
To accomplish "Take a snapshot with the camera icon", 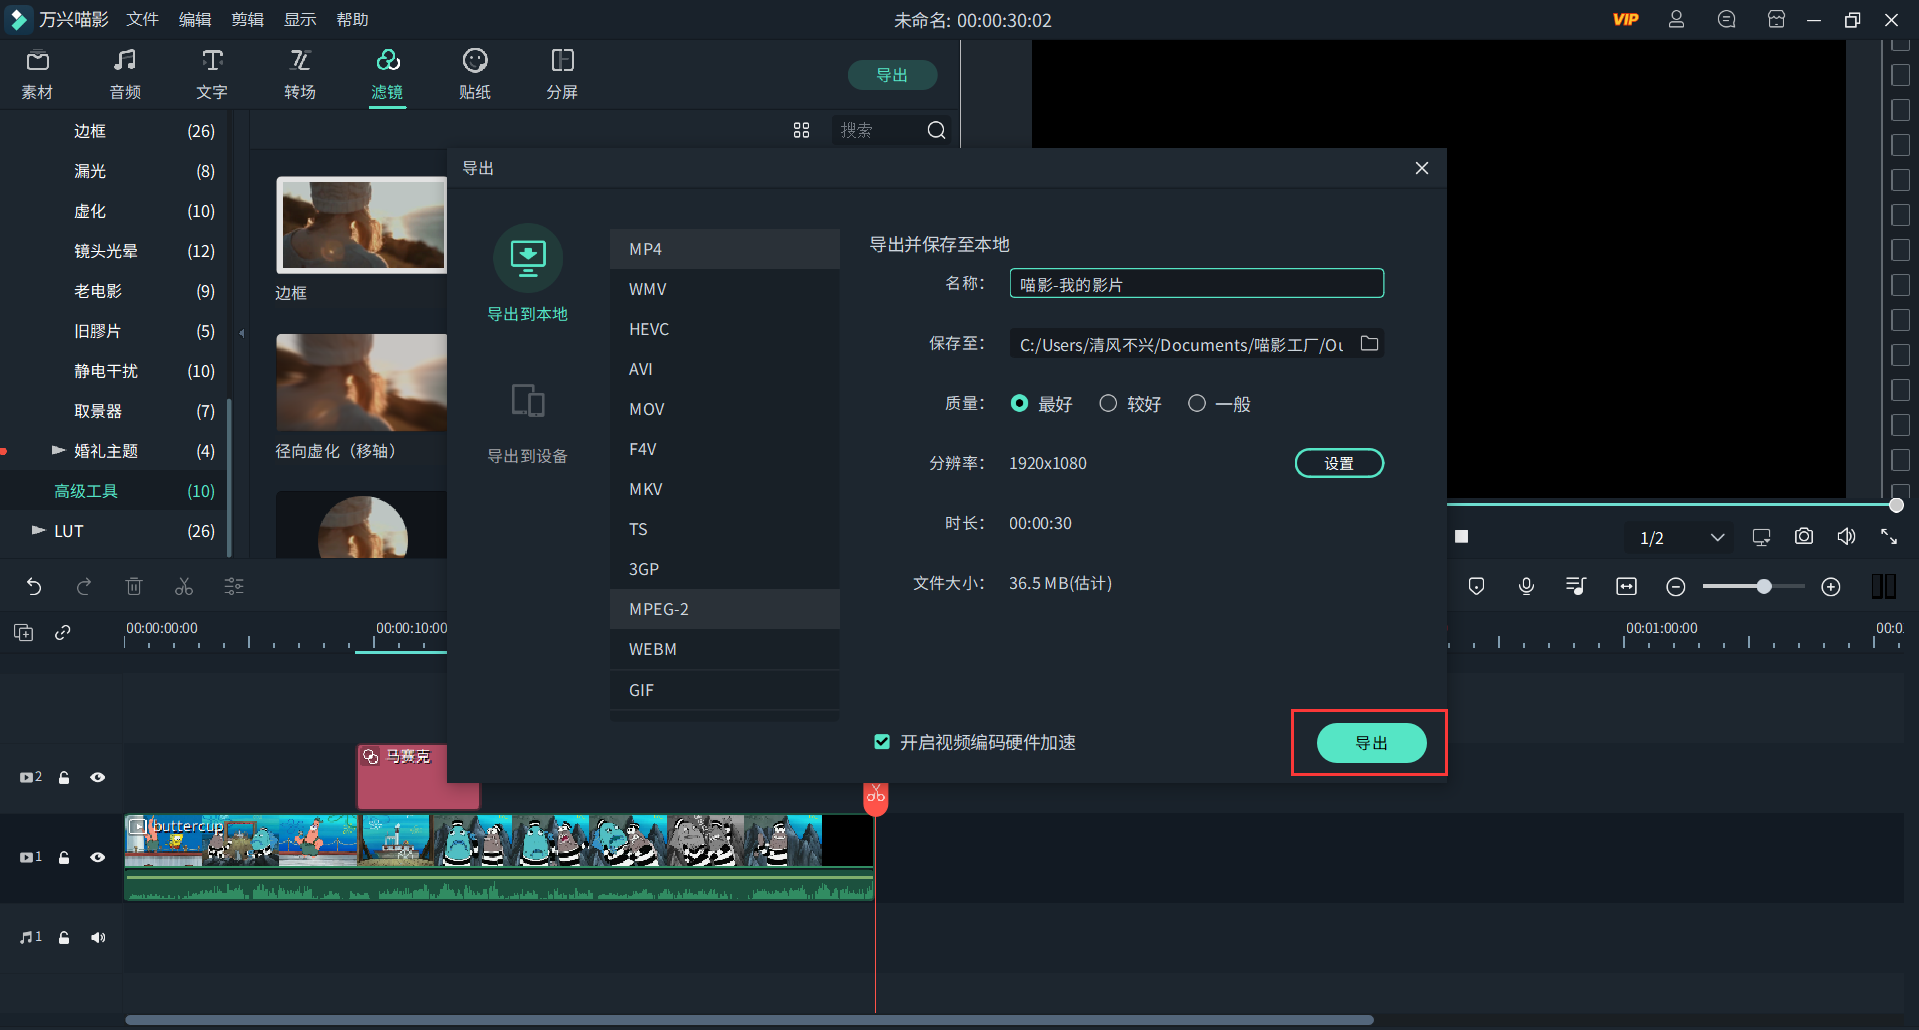I will (1803, 536).
